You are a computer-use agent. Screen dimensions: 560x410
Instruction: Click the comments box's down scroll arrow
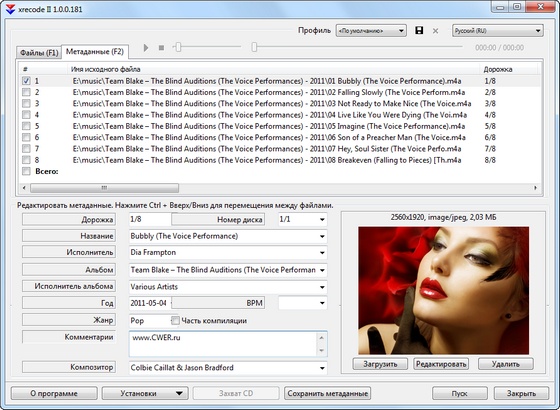(321, 350)
